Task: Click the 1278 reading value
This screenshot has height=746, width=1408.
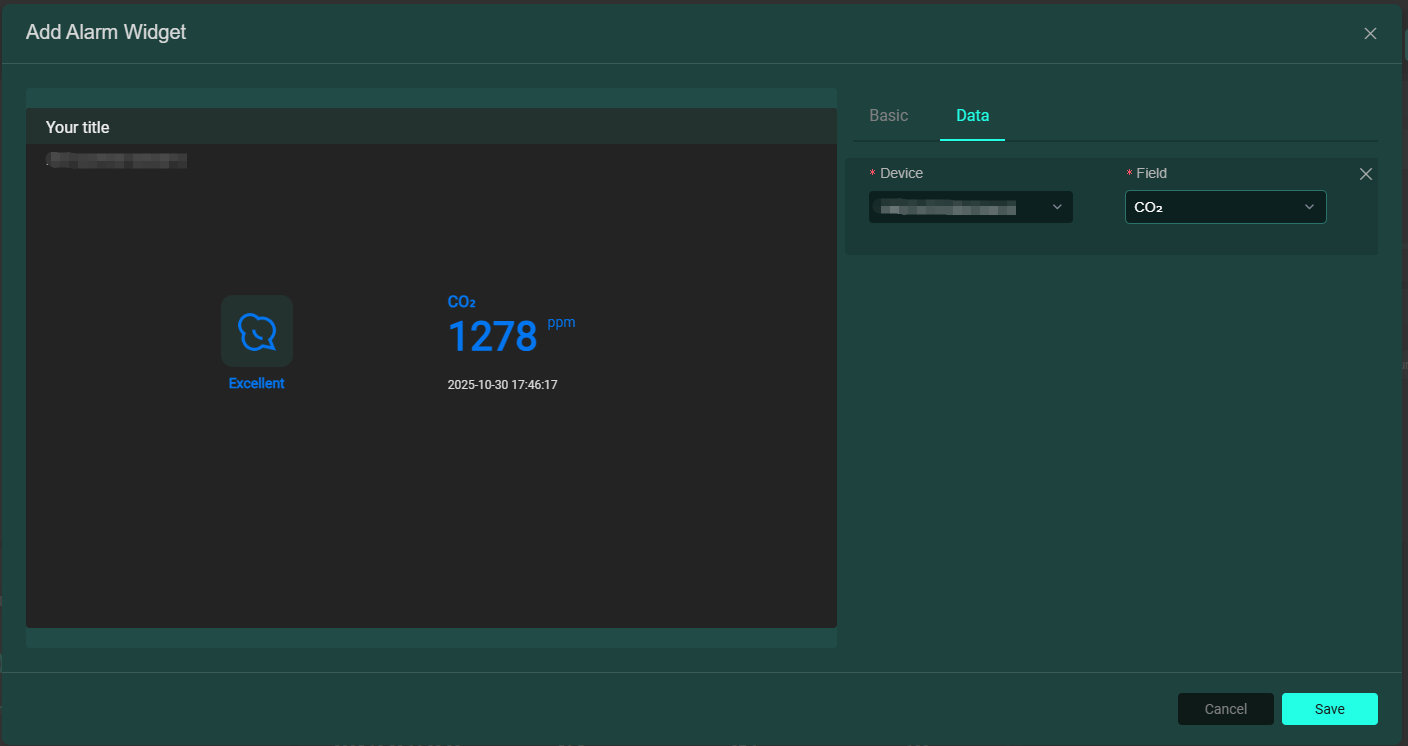Action: (x=492, y=337)
